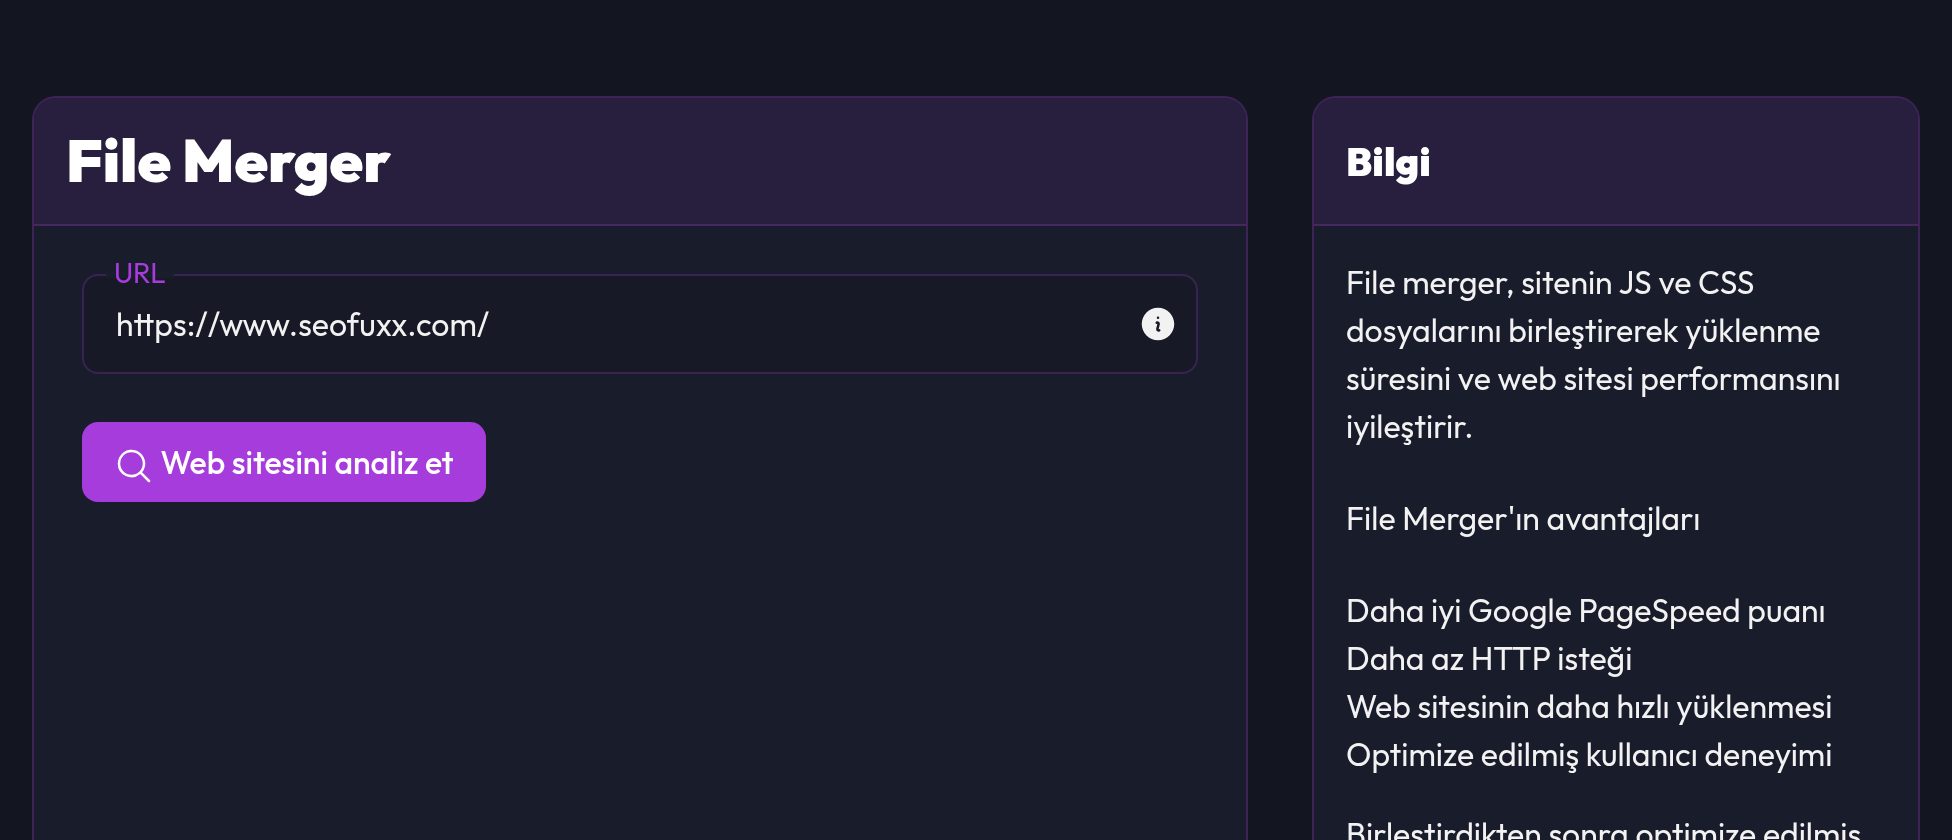Click the purple URL field label
This screenshot has width=1952, height=840.
[139, 273]
